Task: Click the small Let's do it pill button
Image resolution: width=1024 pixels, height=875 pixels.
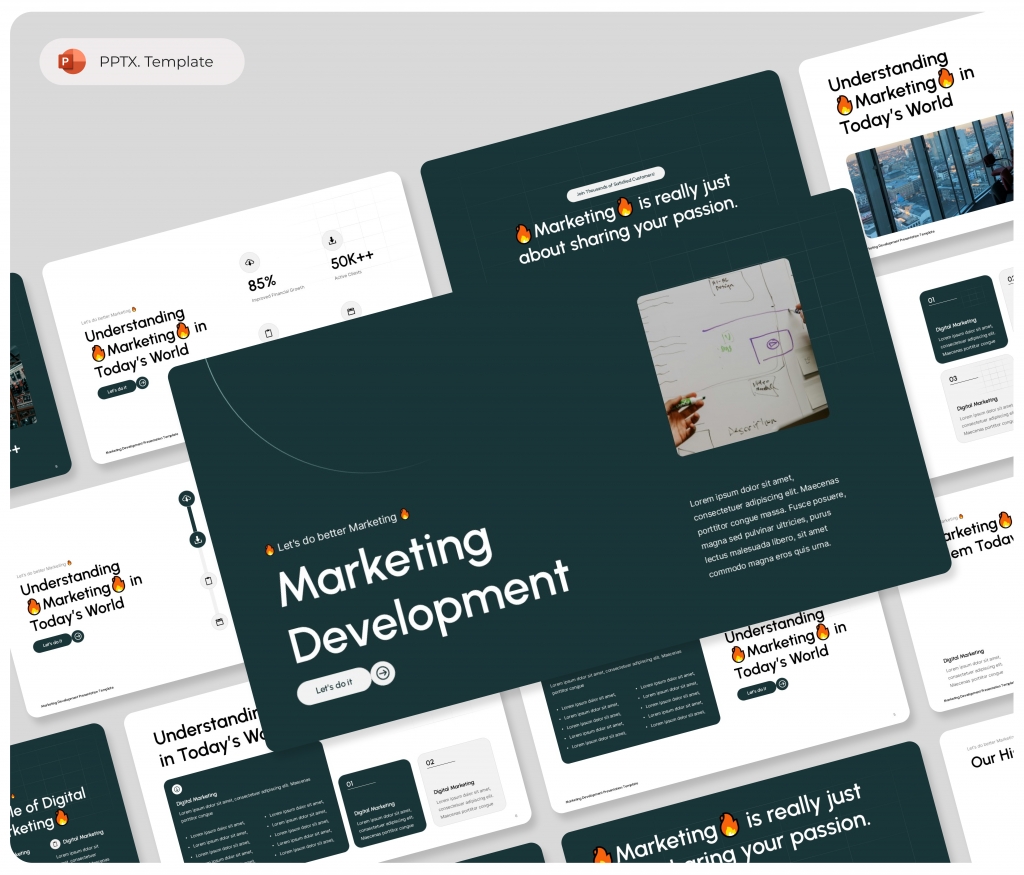Action: pos(119,389)
